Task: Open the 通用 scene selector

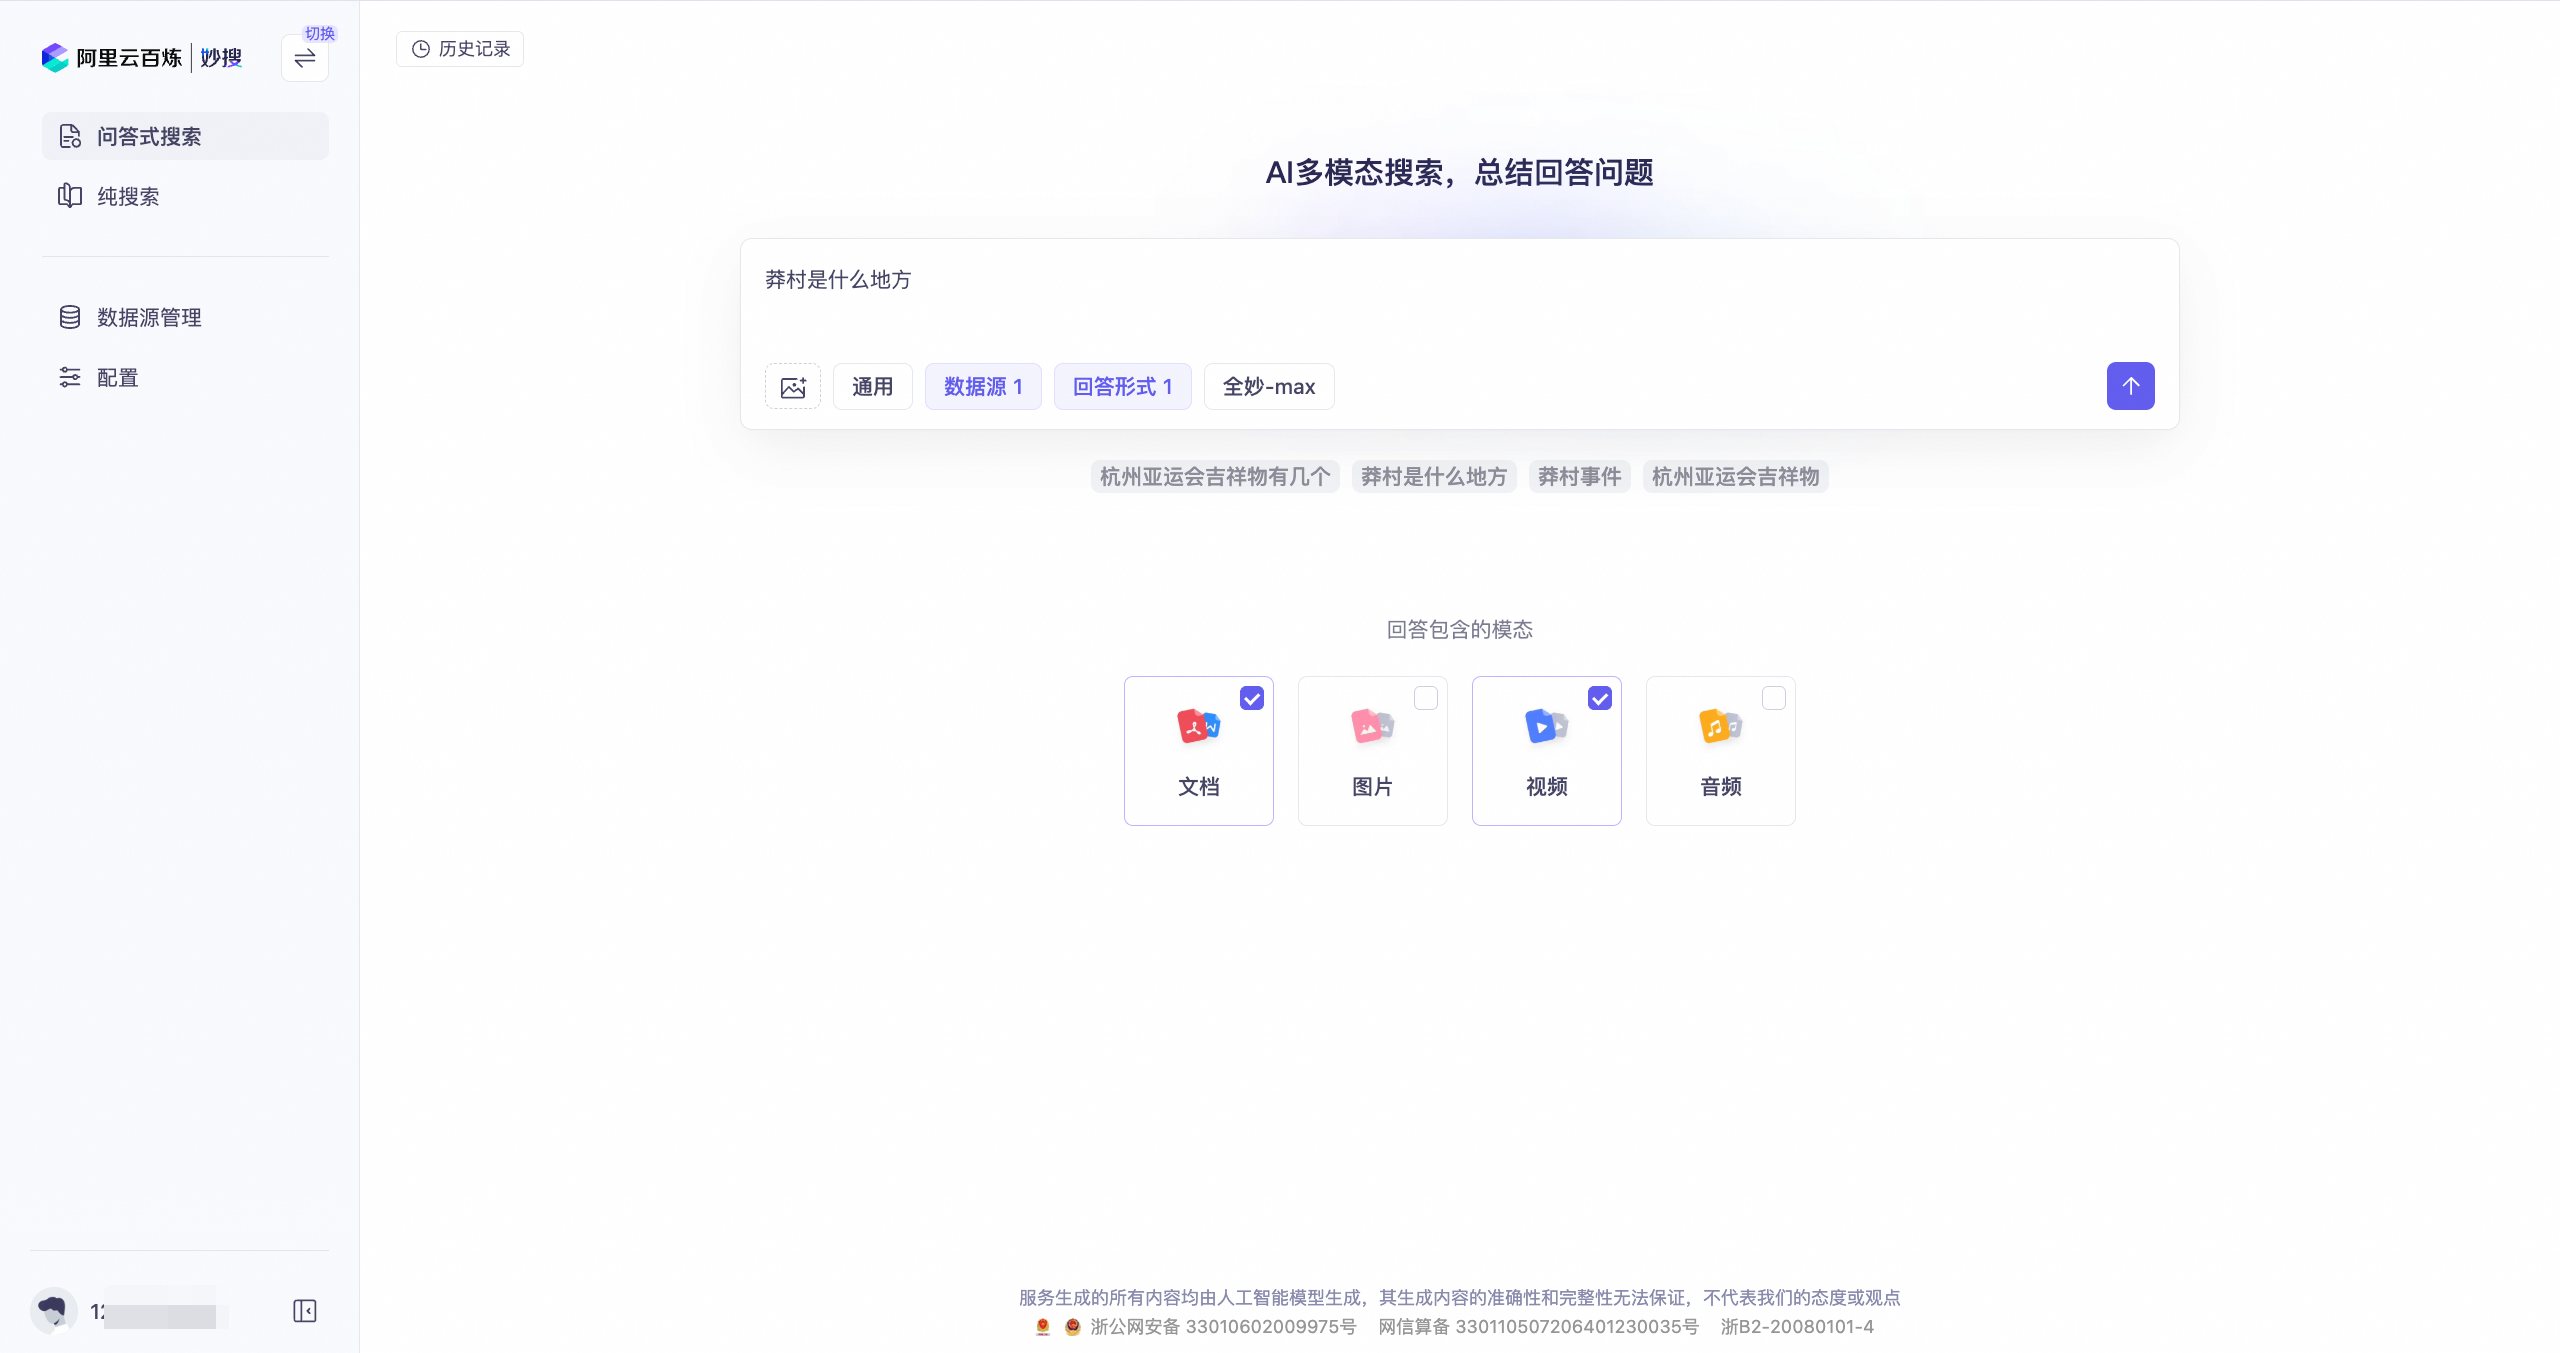Action: (x=872, y=387)
